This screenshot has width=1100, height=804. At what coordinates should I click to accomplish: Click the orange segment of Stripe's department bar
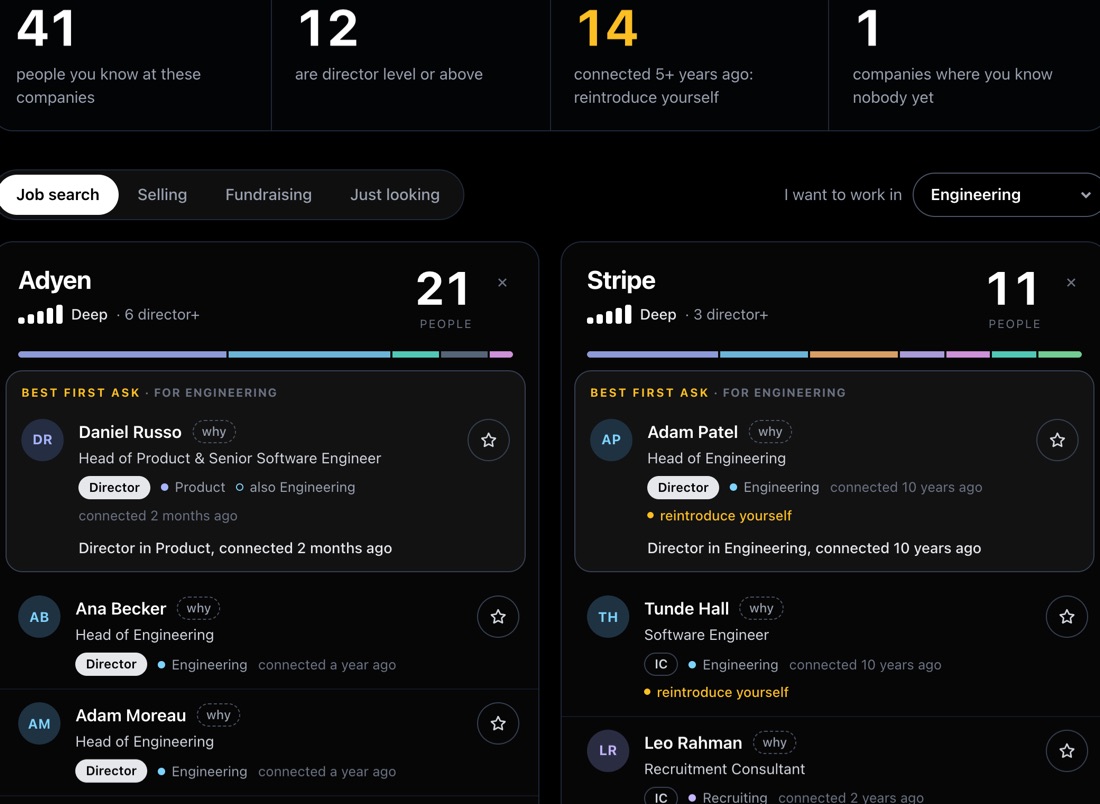pos(854,354)
